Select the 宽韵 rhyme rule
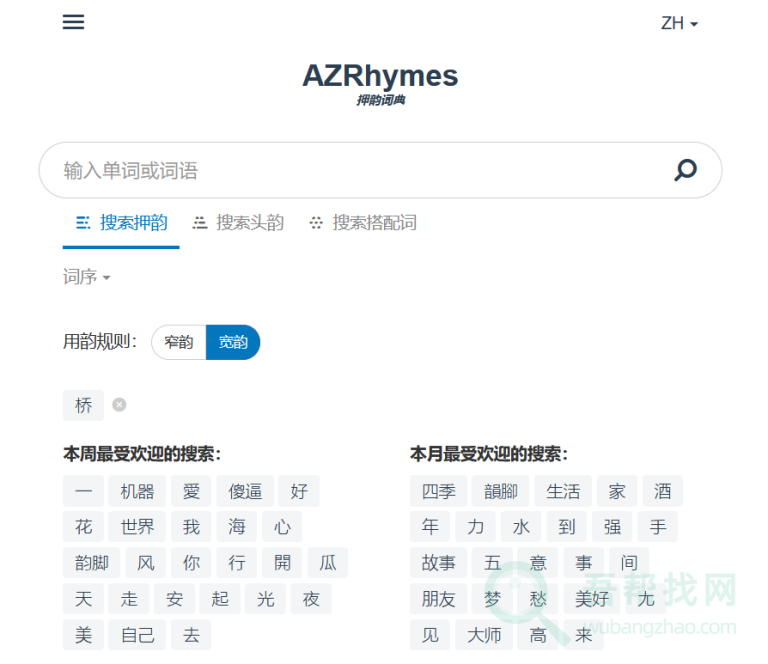The width and height of the screenshot is (768, 664). [x=233, y=342]
